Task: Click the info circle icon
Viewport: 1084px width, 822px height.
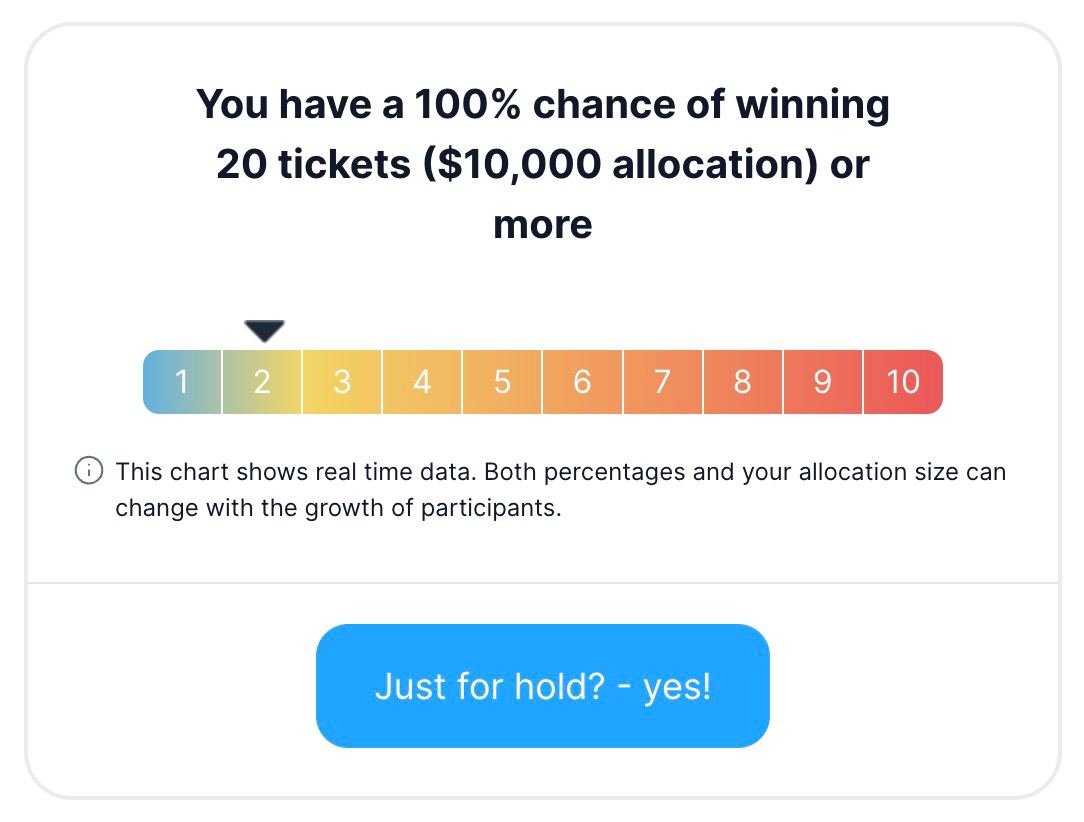Action: point(89,471)
